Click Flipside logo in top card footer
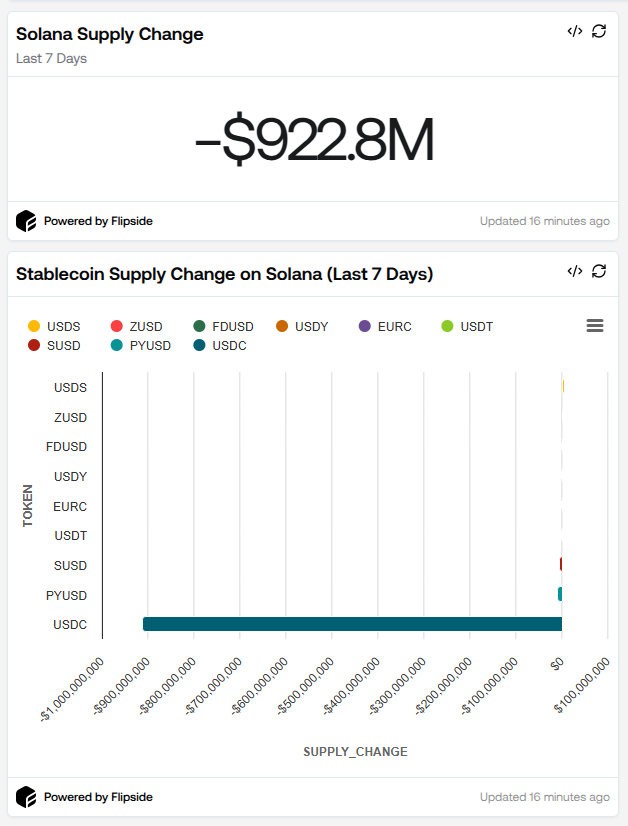Image resolution: width=628 pixels, height=826 pixels. [26, 221]
